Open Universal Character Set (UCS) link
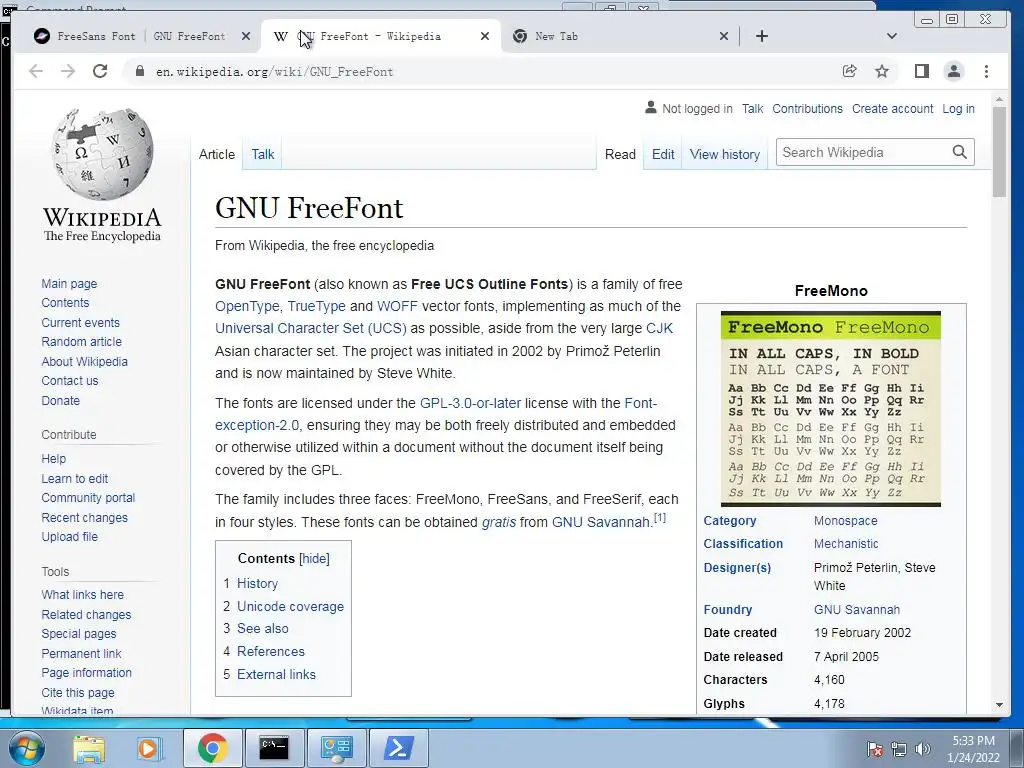This screenshot has height=768, width=1024. (311, 328)
